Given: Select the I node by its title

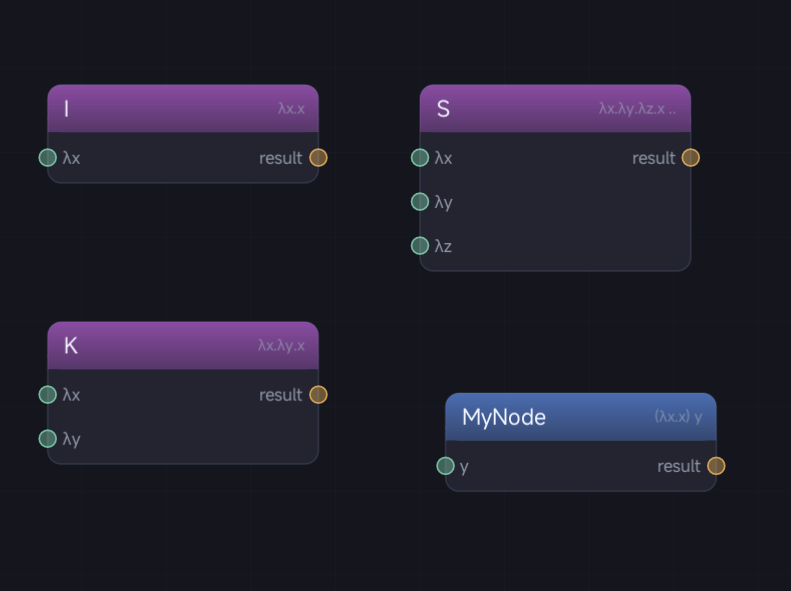Looking at the screenshot, I should (67, 108).
